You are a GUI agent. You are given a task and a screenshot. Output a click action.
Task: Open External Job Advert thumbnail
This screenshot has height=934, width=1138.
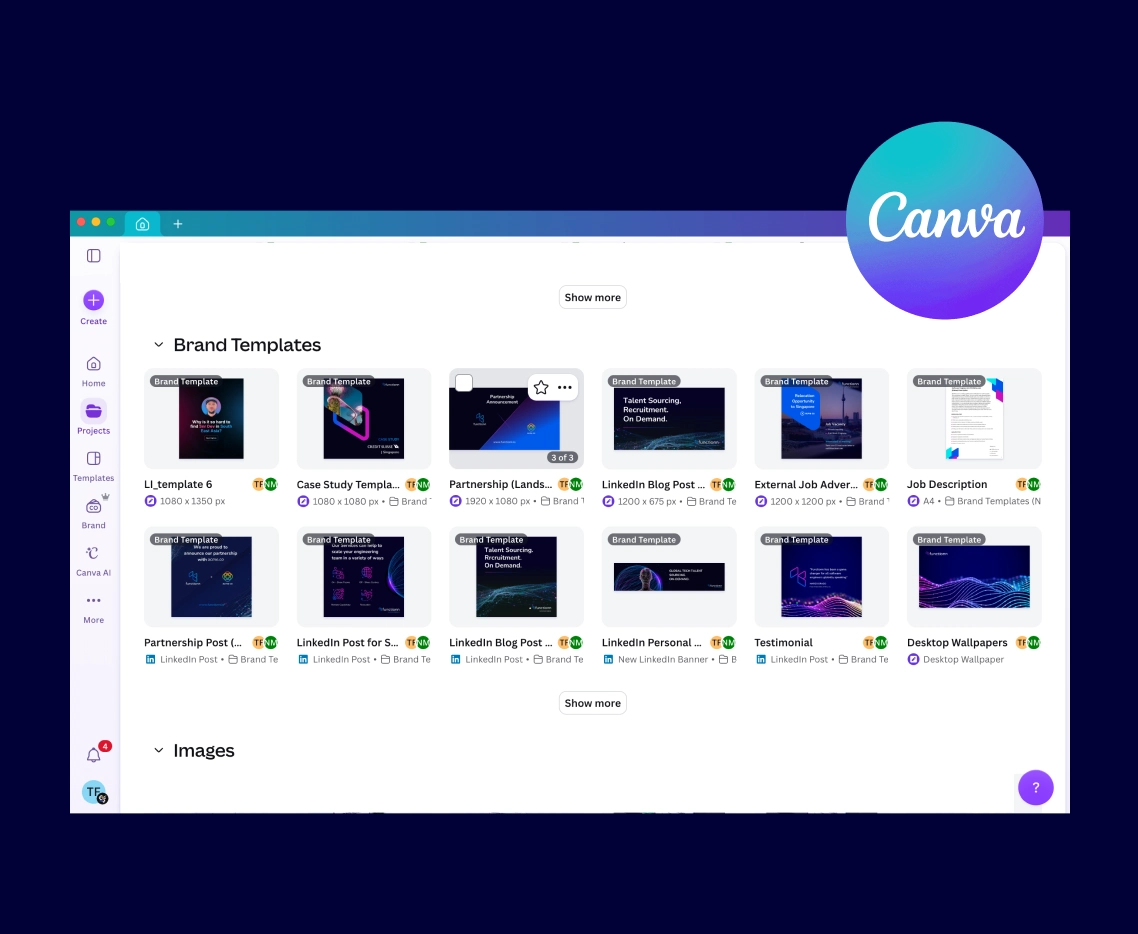click(822, 419)
